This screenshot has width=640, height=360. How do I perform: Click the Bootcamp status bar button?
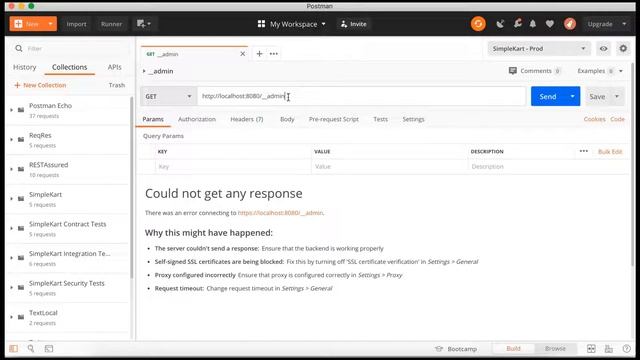pyautogui.click(x=456, y=349)
